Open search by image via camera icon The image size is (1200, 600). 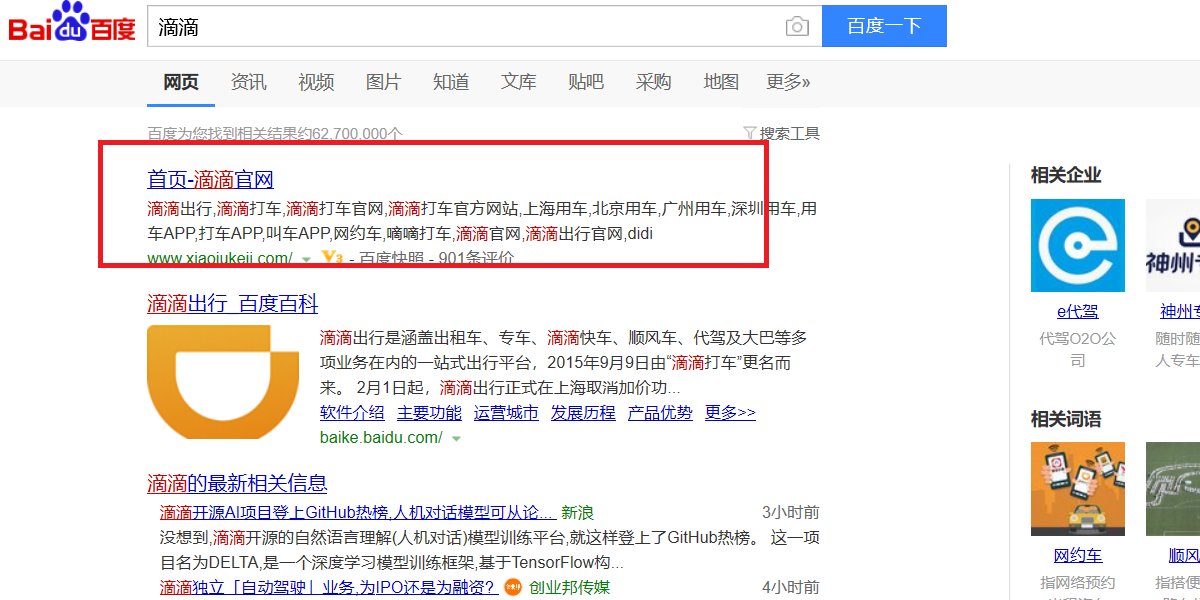click(x=797, y=27)
